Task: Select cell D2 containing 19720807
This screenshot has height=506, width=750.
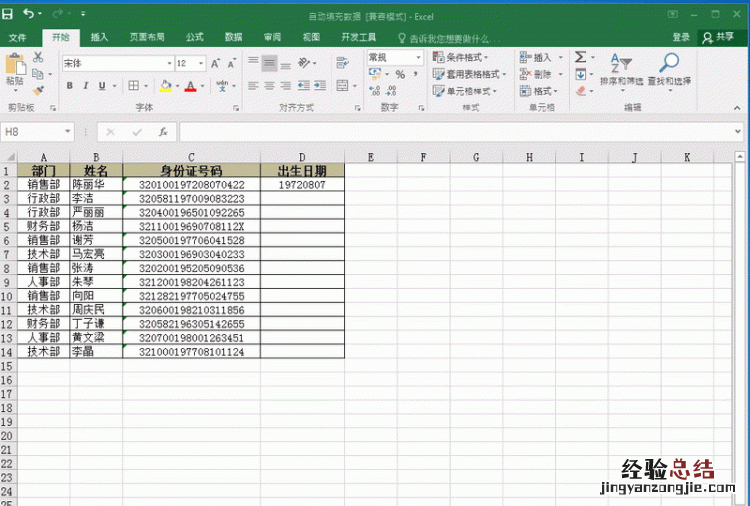Action: pos(301,185)
